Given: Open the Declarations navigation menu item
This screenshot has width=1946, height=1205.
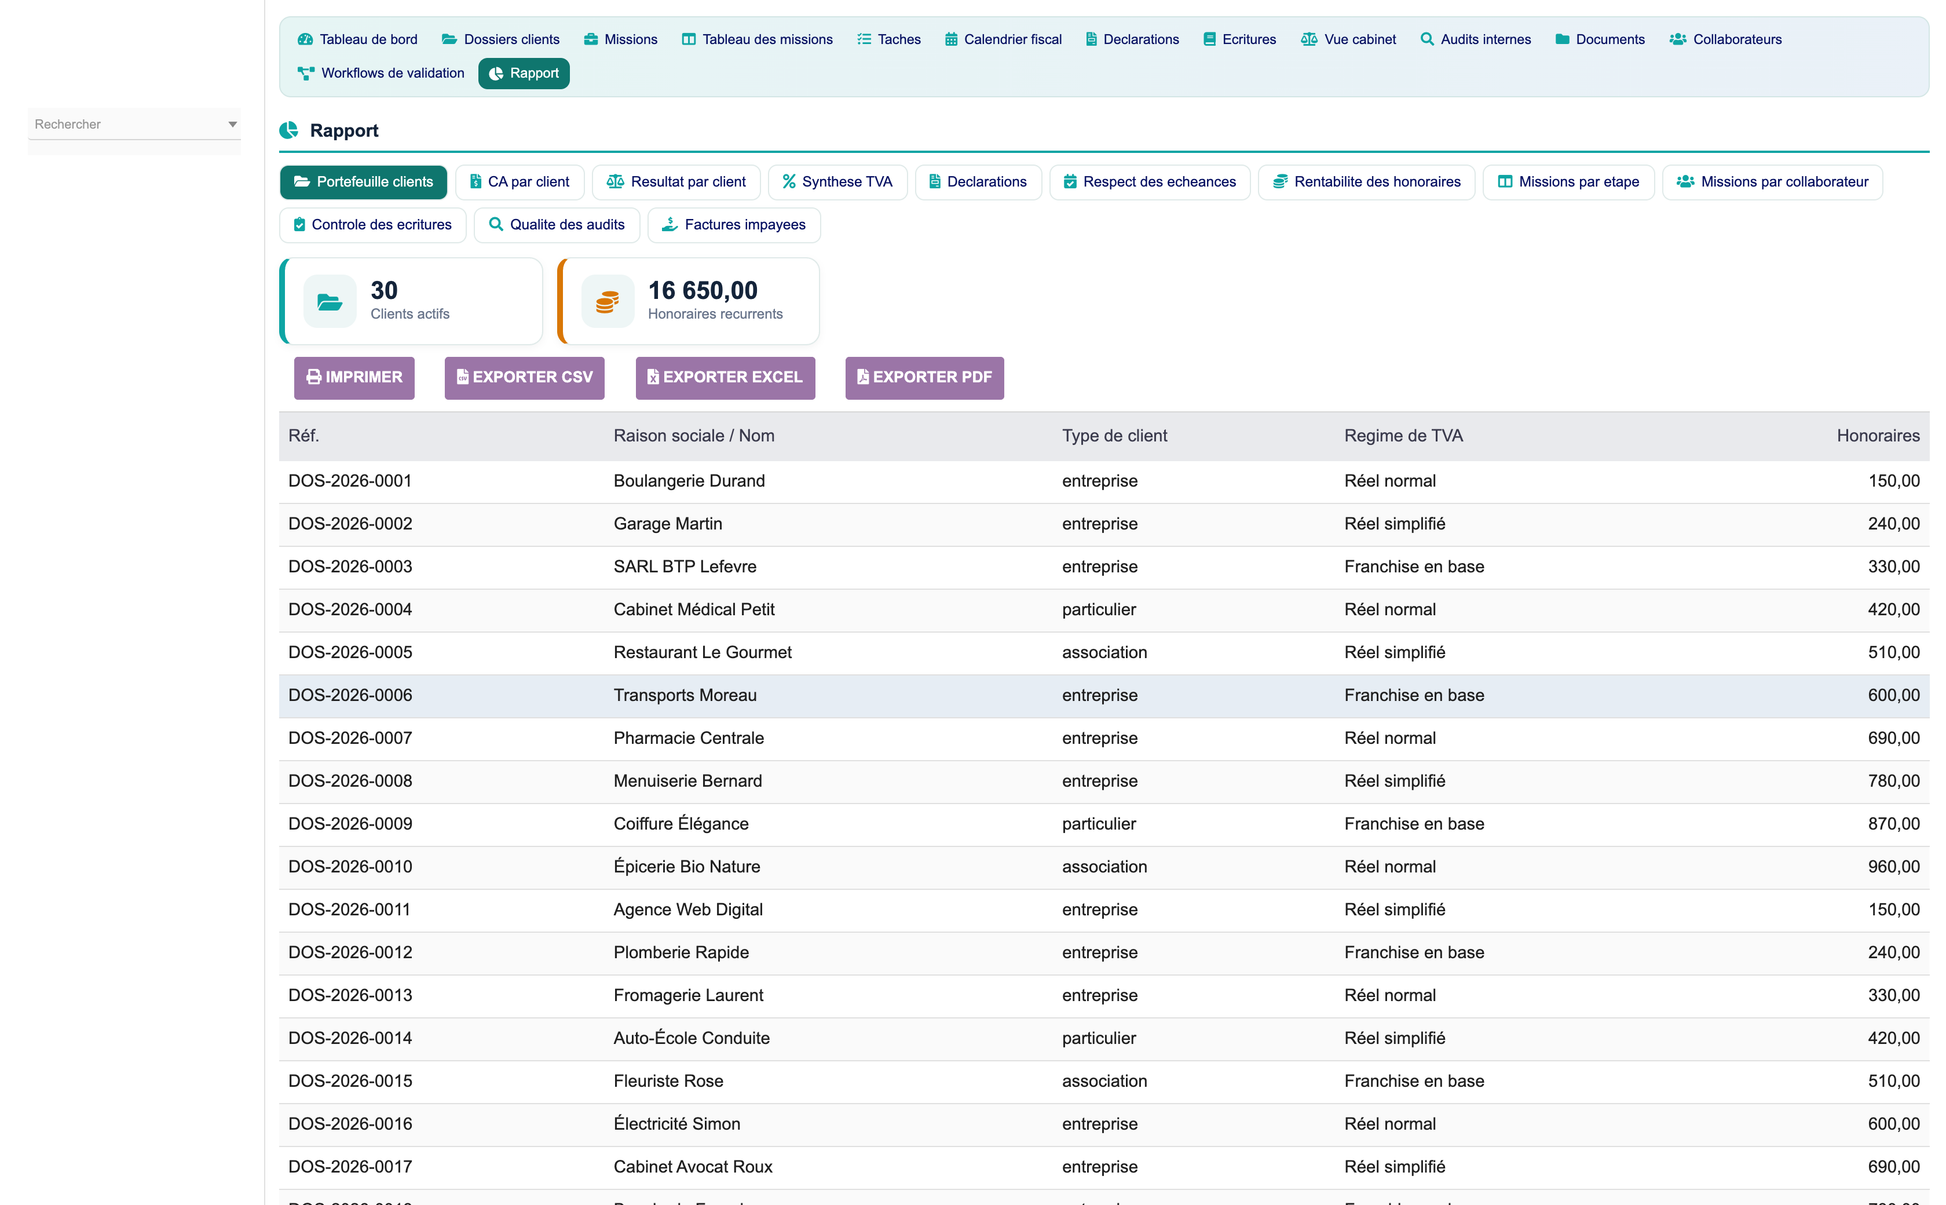Looking at the screenshot, I should (x=1132, y=40).
